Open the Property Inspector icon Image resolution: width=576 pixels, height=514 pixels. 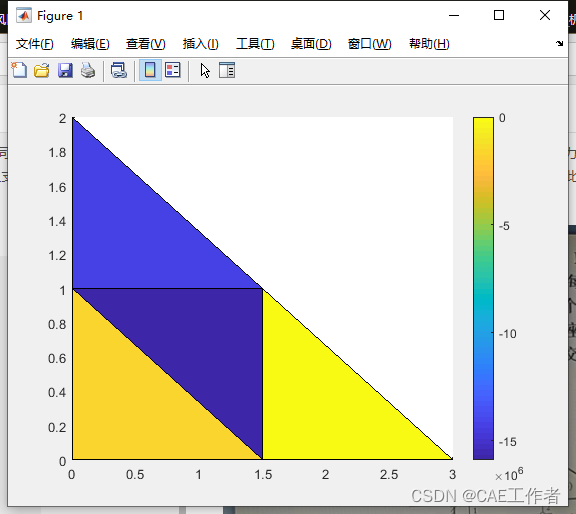(x=227, y=70)
